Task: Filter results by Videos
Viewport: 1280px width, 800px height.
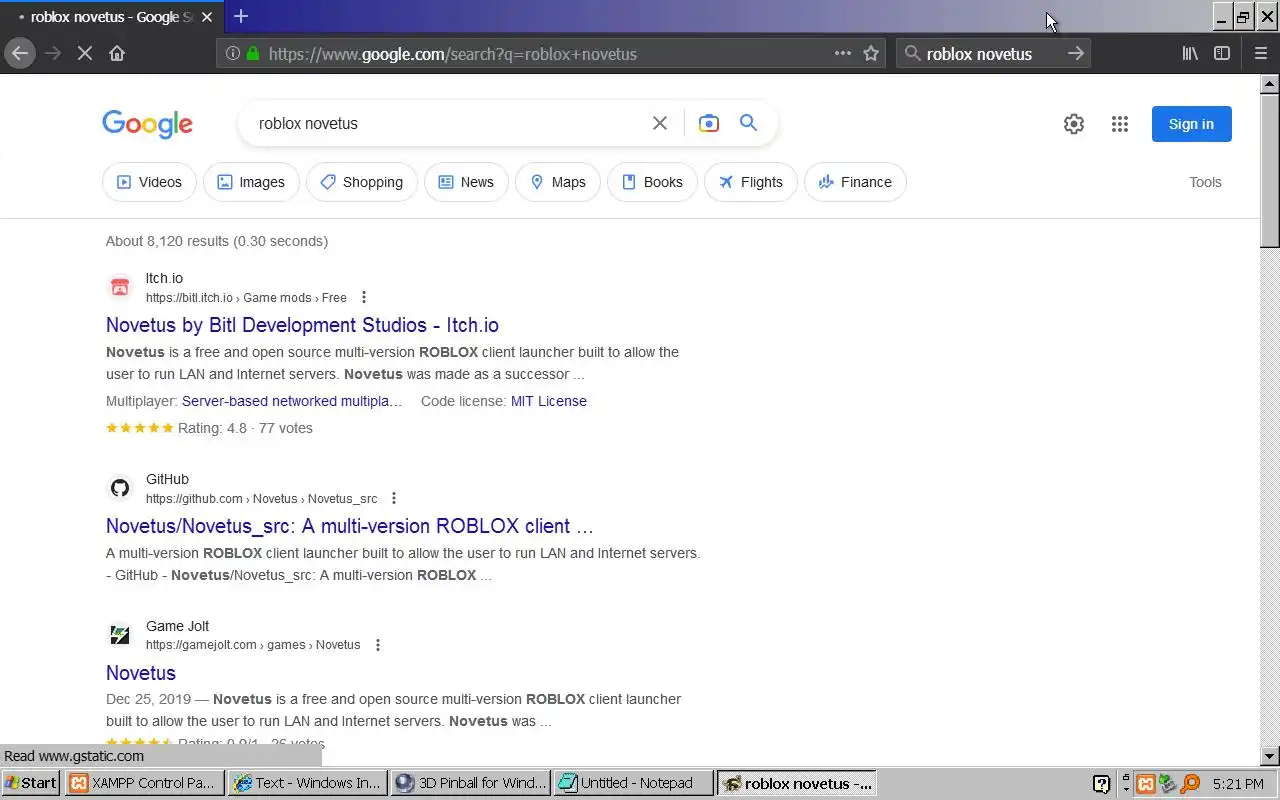Action: [x=149, y=182]
